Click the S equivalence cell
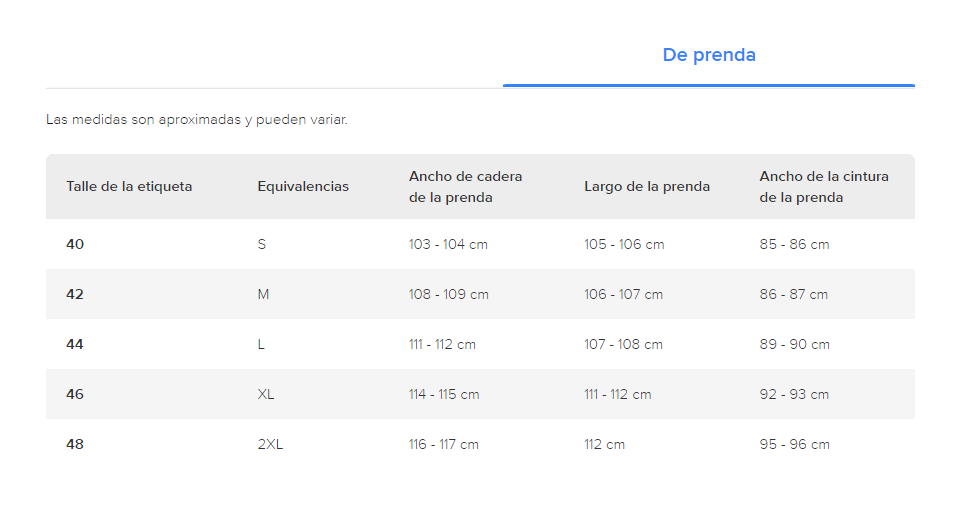955x527 pixels. (262, 244)
